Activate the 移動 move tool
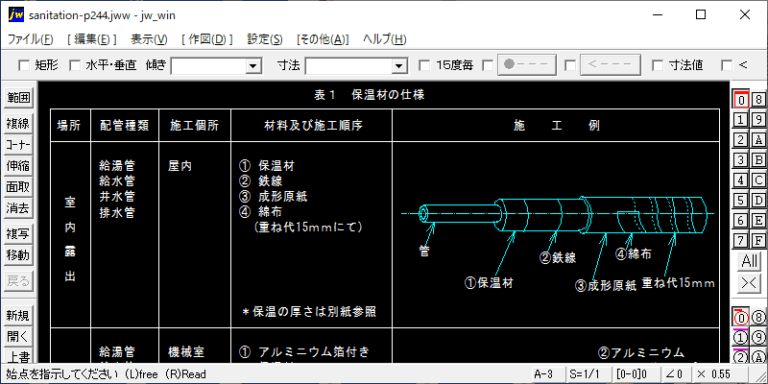 click(x=18, y=255)
